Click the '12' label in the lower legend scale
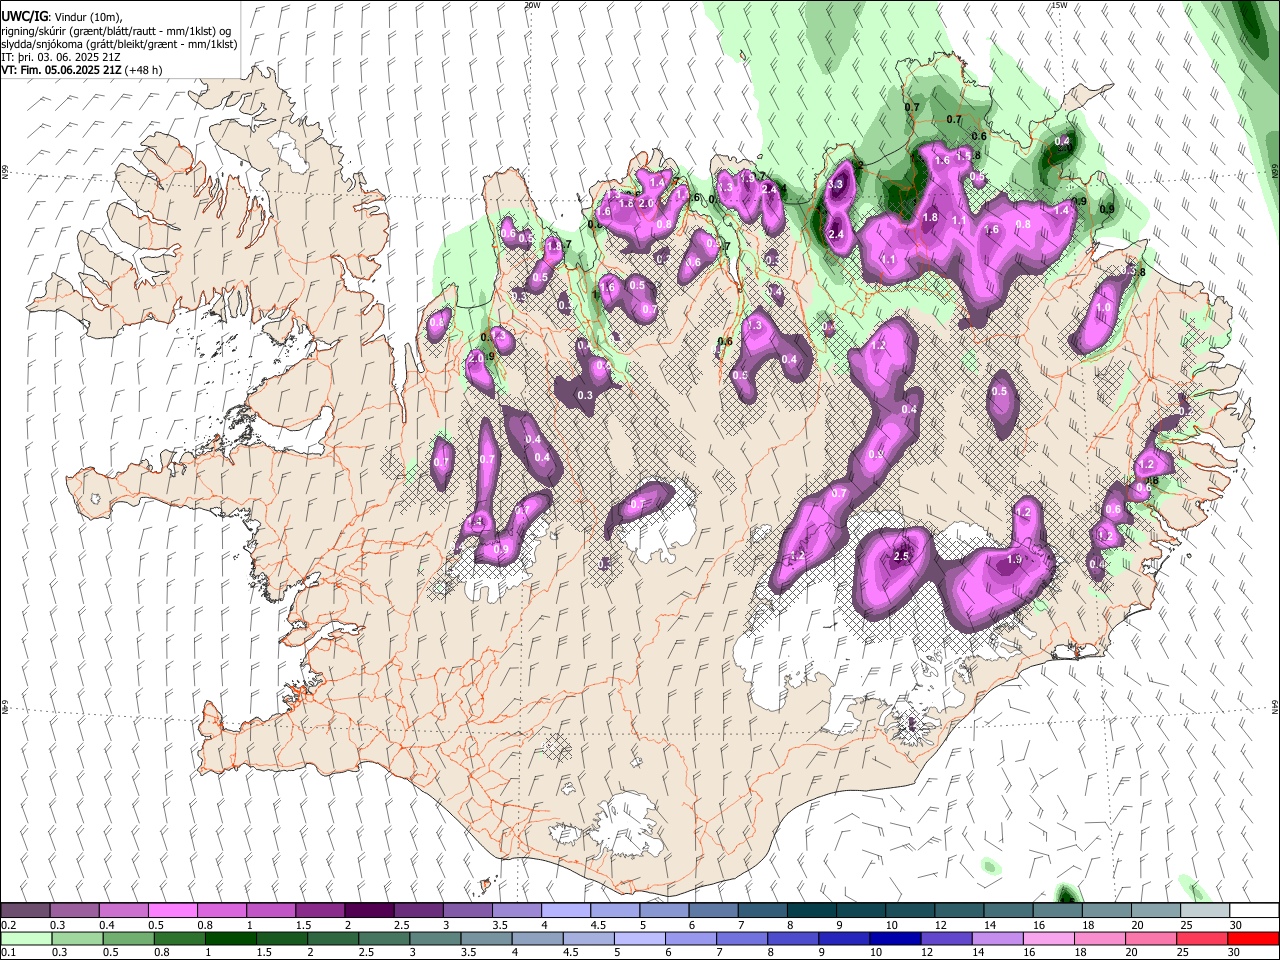Viewport: 1280px width, 960px height. point(925,953)
